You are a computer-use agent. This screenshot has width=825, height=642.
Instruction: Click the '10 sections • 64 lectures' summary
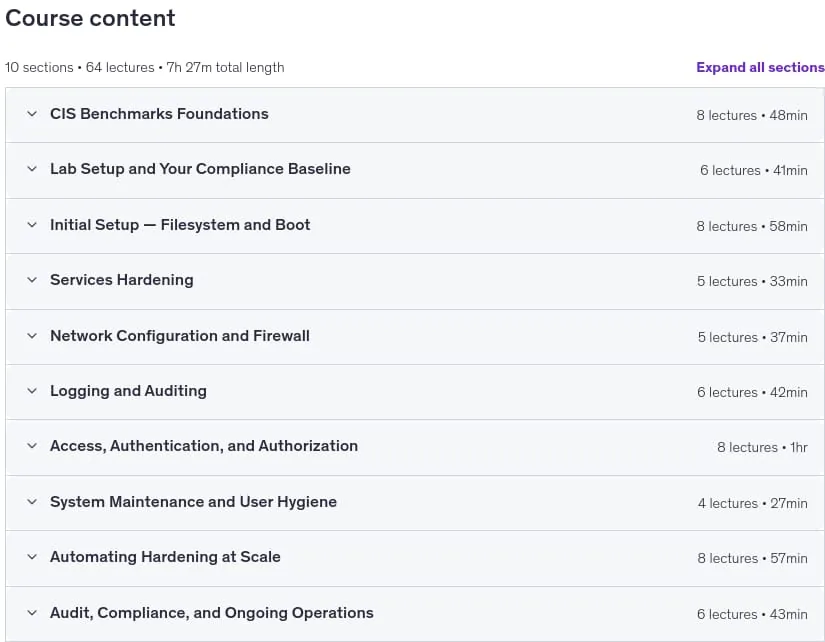79,67
